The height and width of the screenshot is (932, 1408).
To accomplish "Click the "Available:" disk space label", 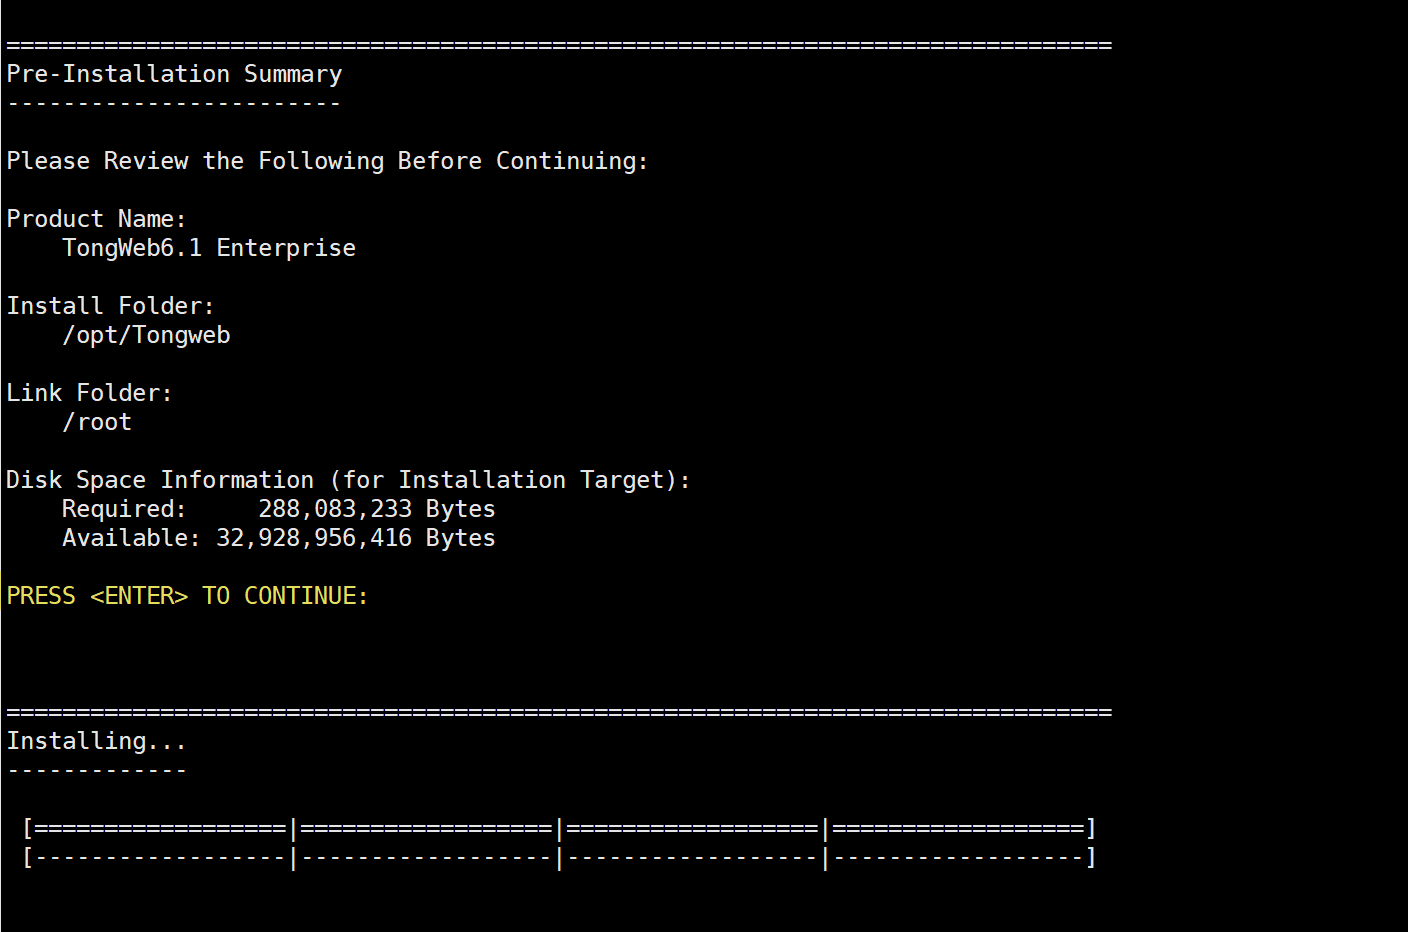I will (131, 539).
